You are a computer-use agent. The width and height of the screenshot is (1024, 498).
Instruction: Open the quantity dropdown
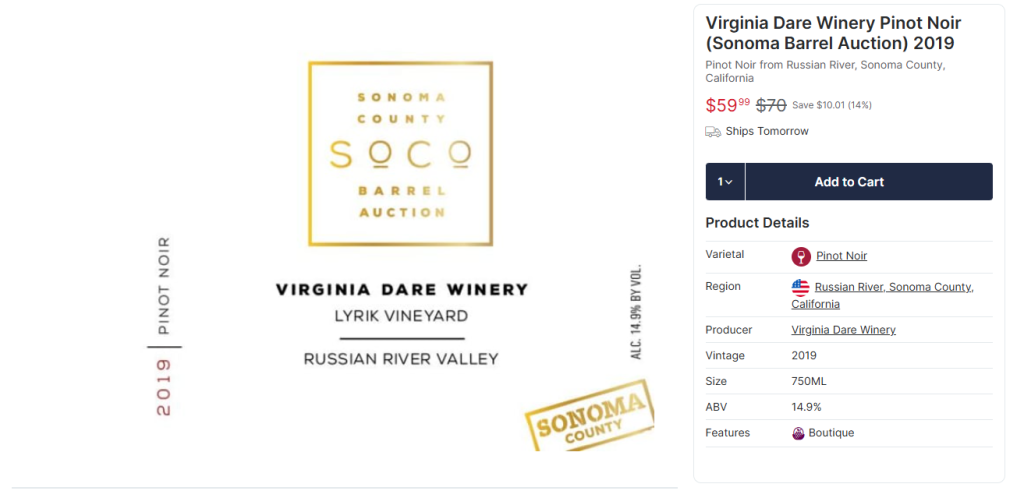pos(725,182)
